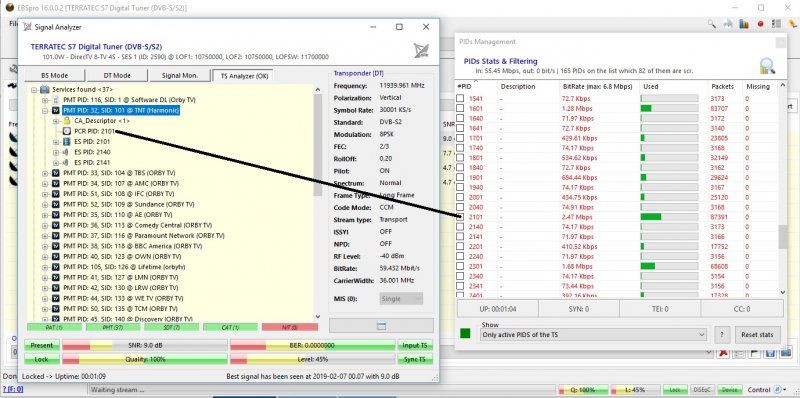Click the green square color indicator
The height and width of the screenshot is (398, 800).
(x=465, y=334)
